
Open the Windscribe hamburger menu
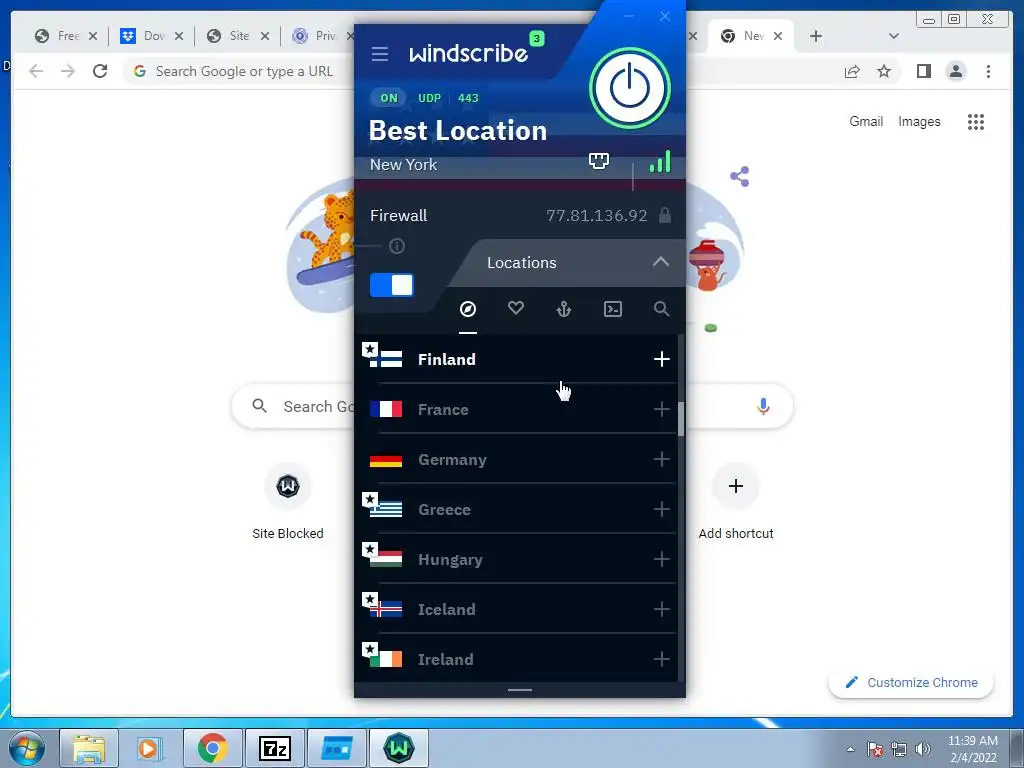(x=379, y=54)
